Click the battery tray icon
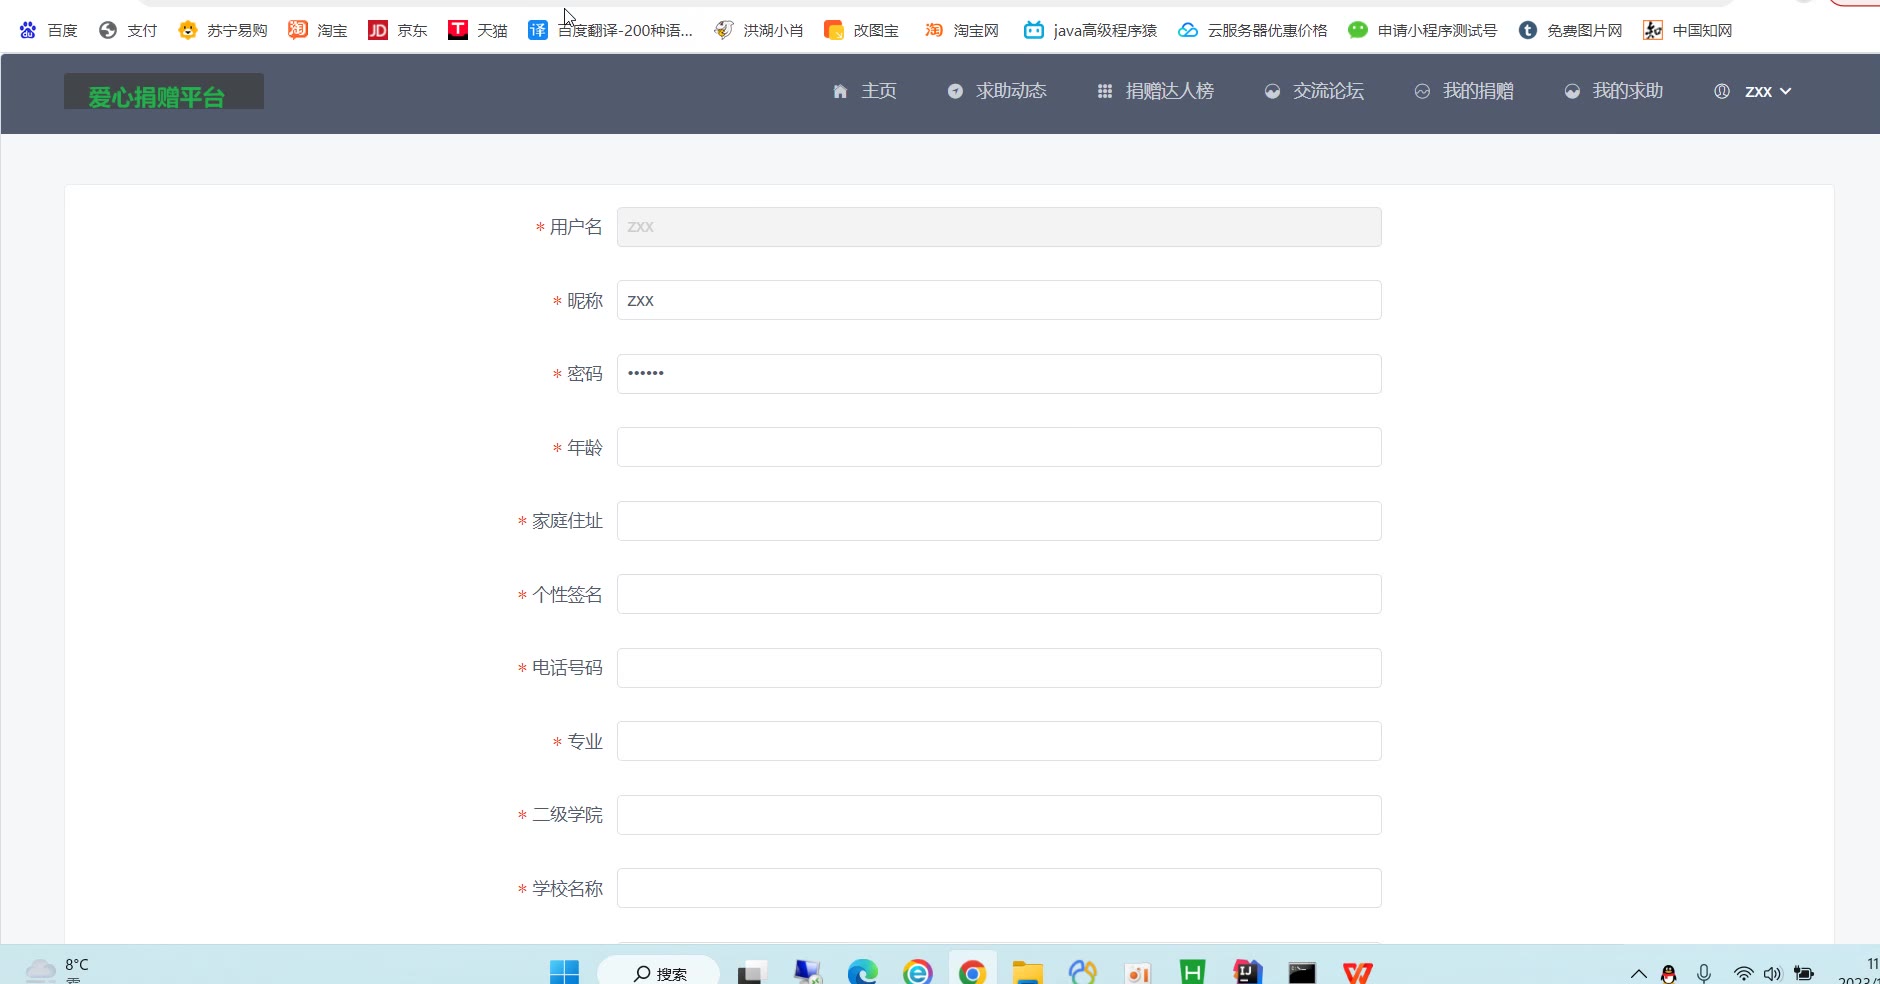 click(1804, 973)
